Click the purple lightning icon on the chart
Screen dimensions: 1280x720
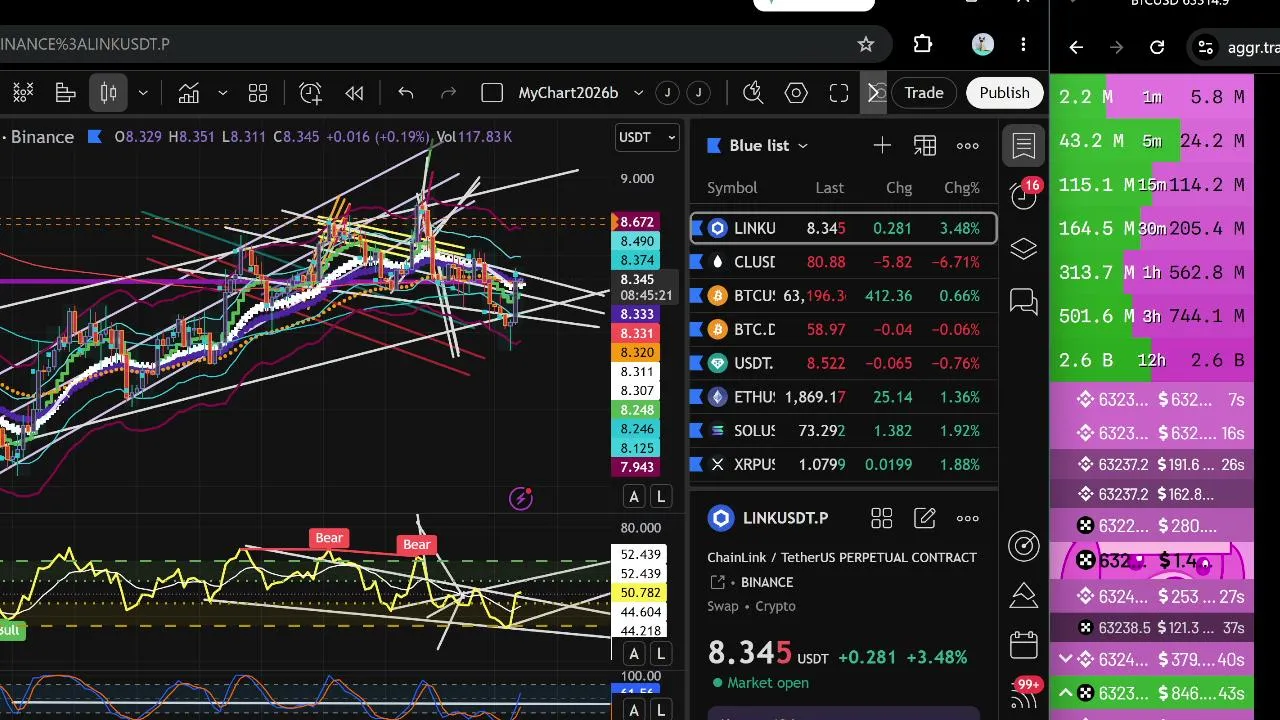click(x=521, y=498)
